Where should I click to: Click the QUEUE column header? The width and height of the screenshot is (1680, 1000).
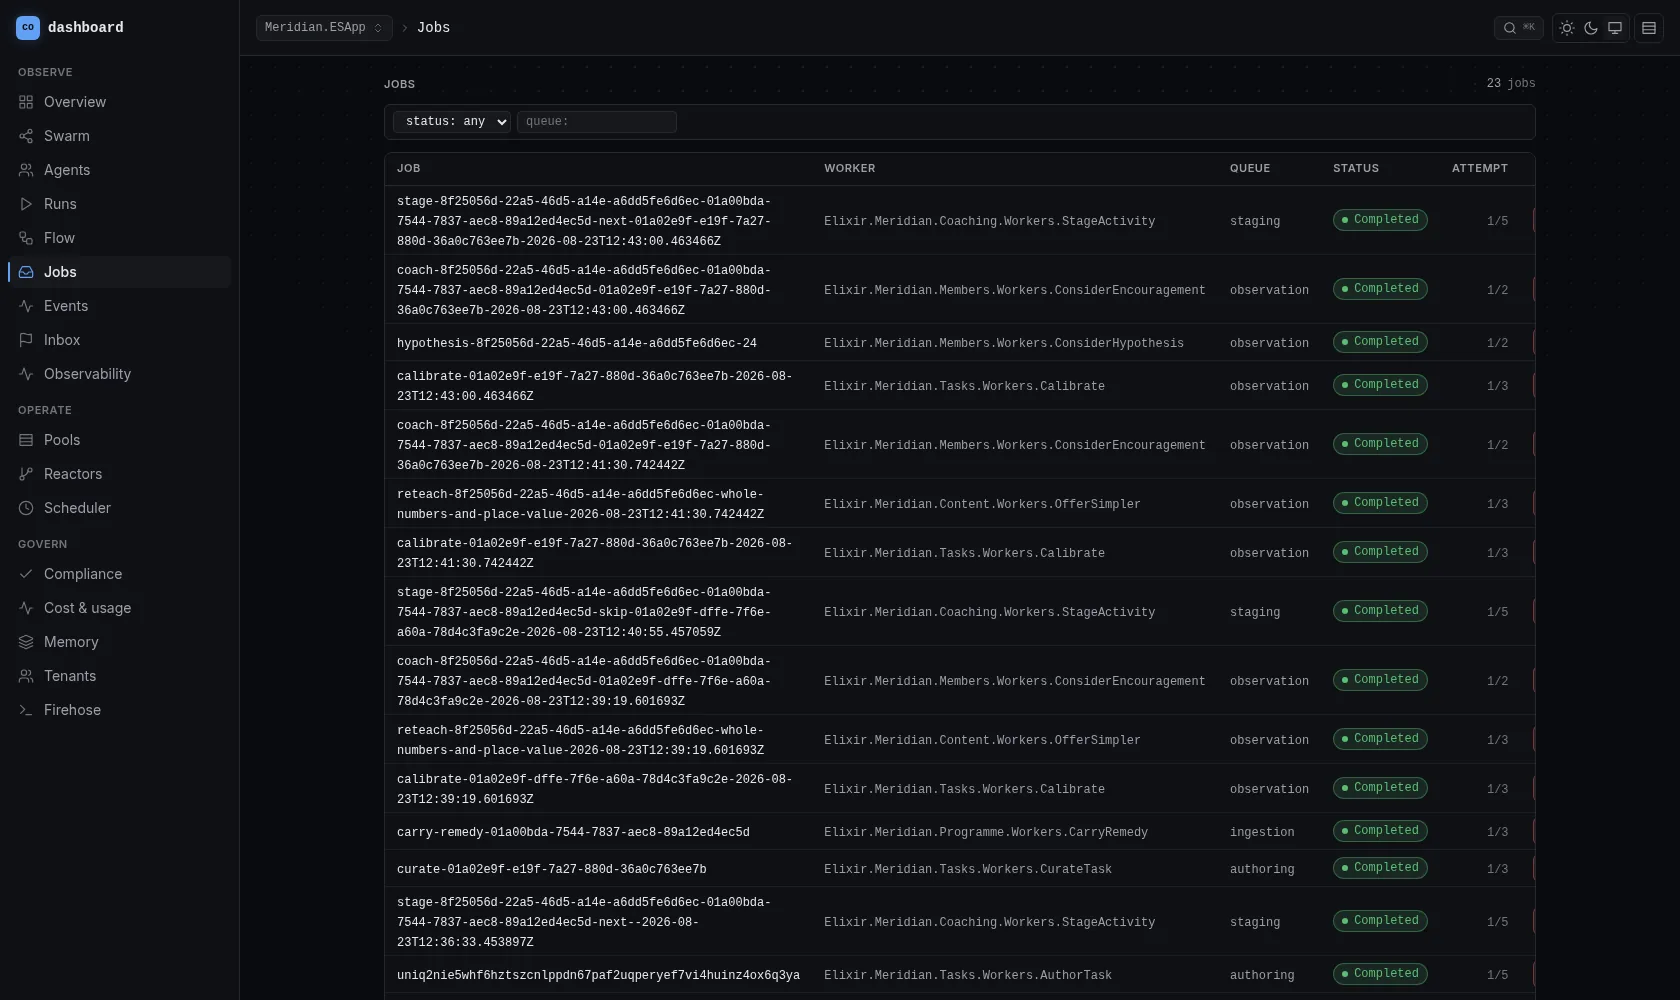1249,169
